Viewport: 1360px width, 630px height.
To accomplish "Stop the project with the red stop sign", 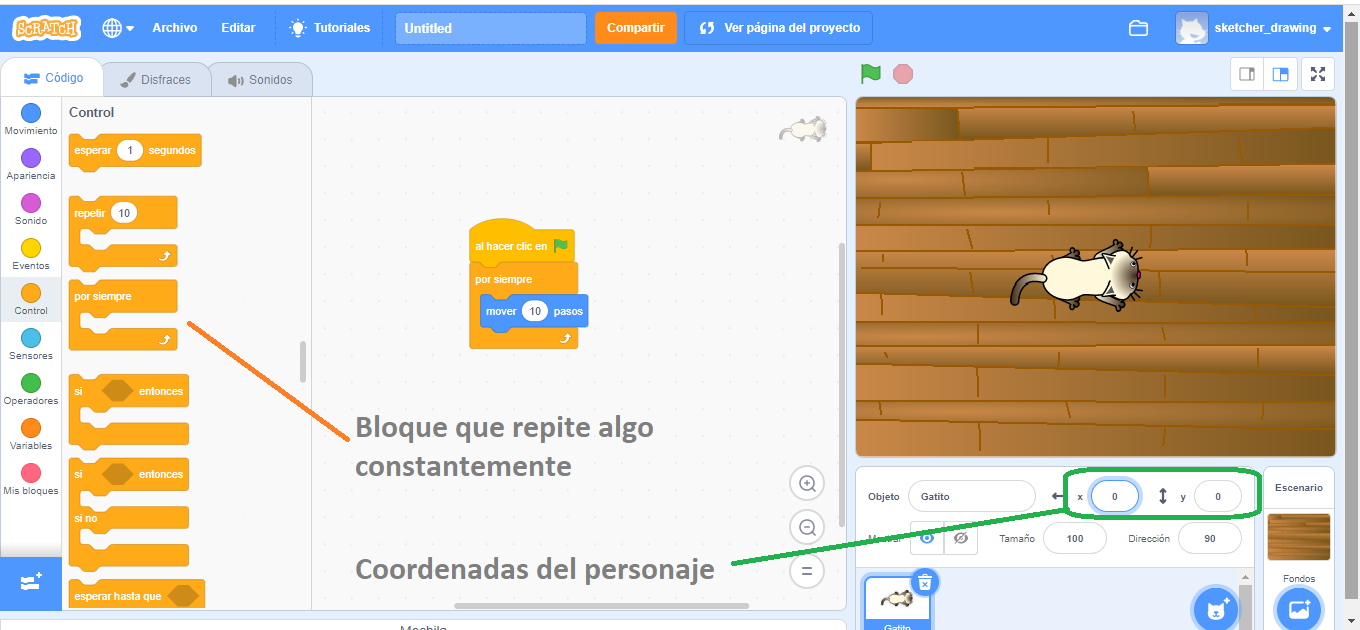I will (902, 74).
